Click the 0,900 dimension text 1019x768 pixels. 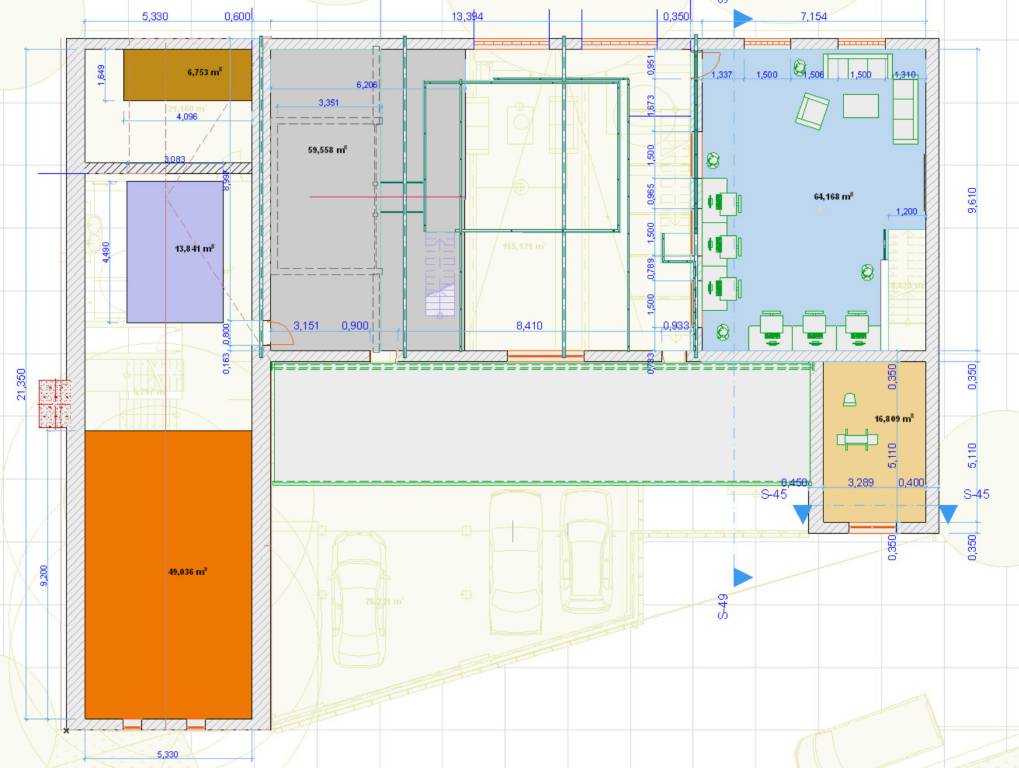(x=355, y=326)
